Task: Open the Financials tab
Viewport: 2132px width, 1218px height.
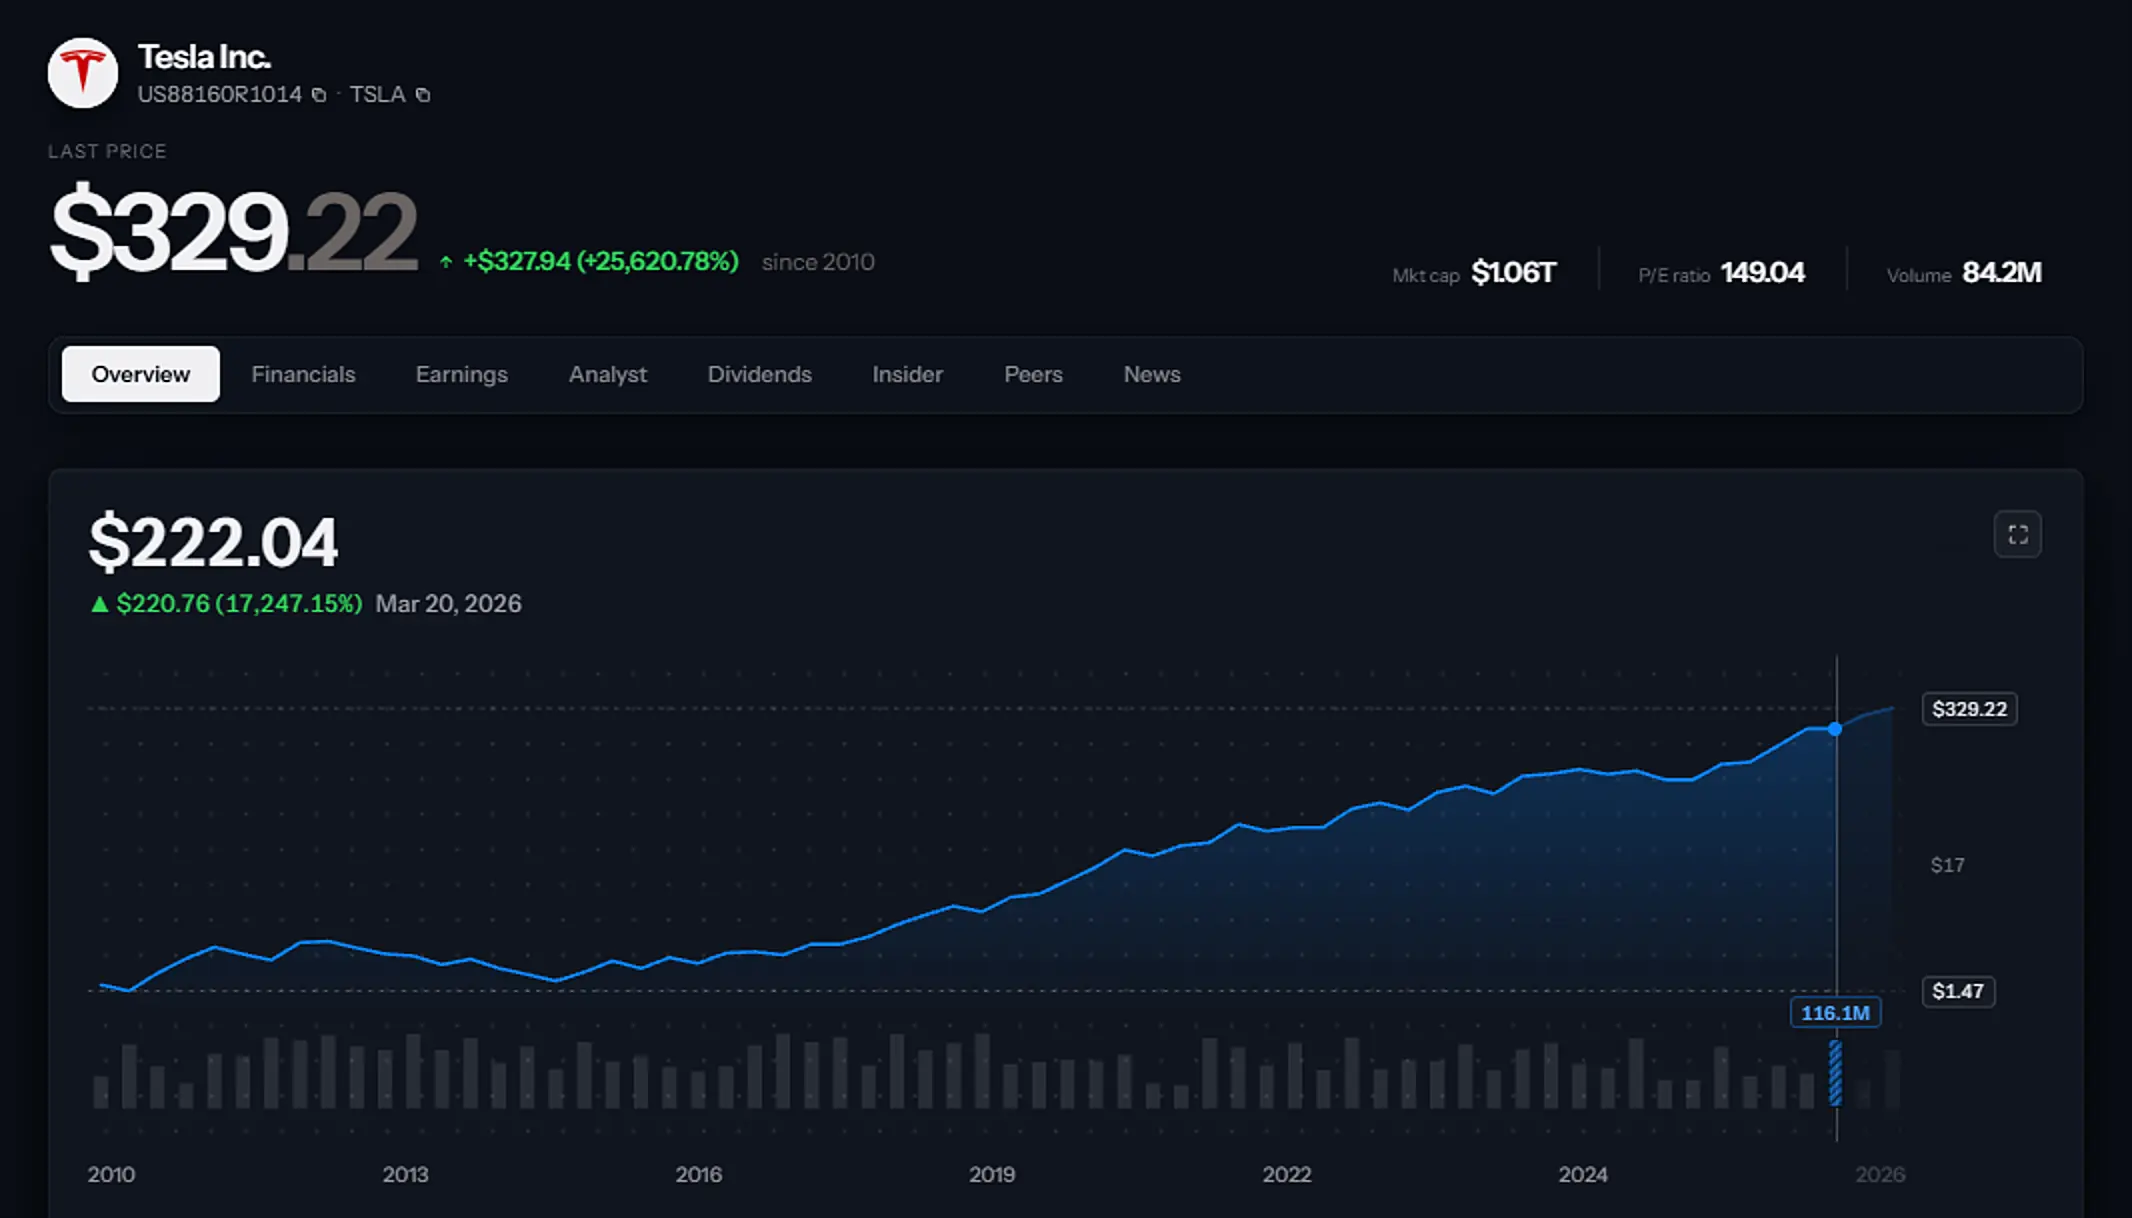Action: tap(303, 374)
